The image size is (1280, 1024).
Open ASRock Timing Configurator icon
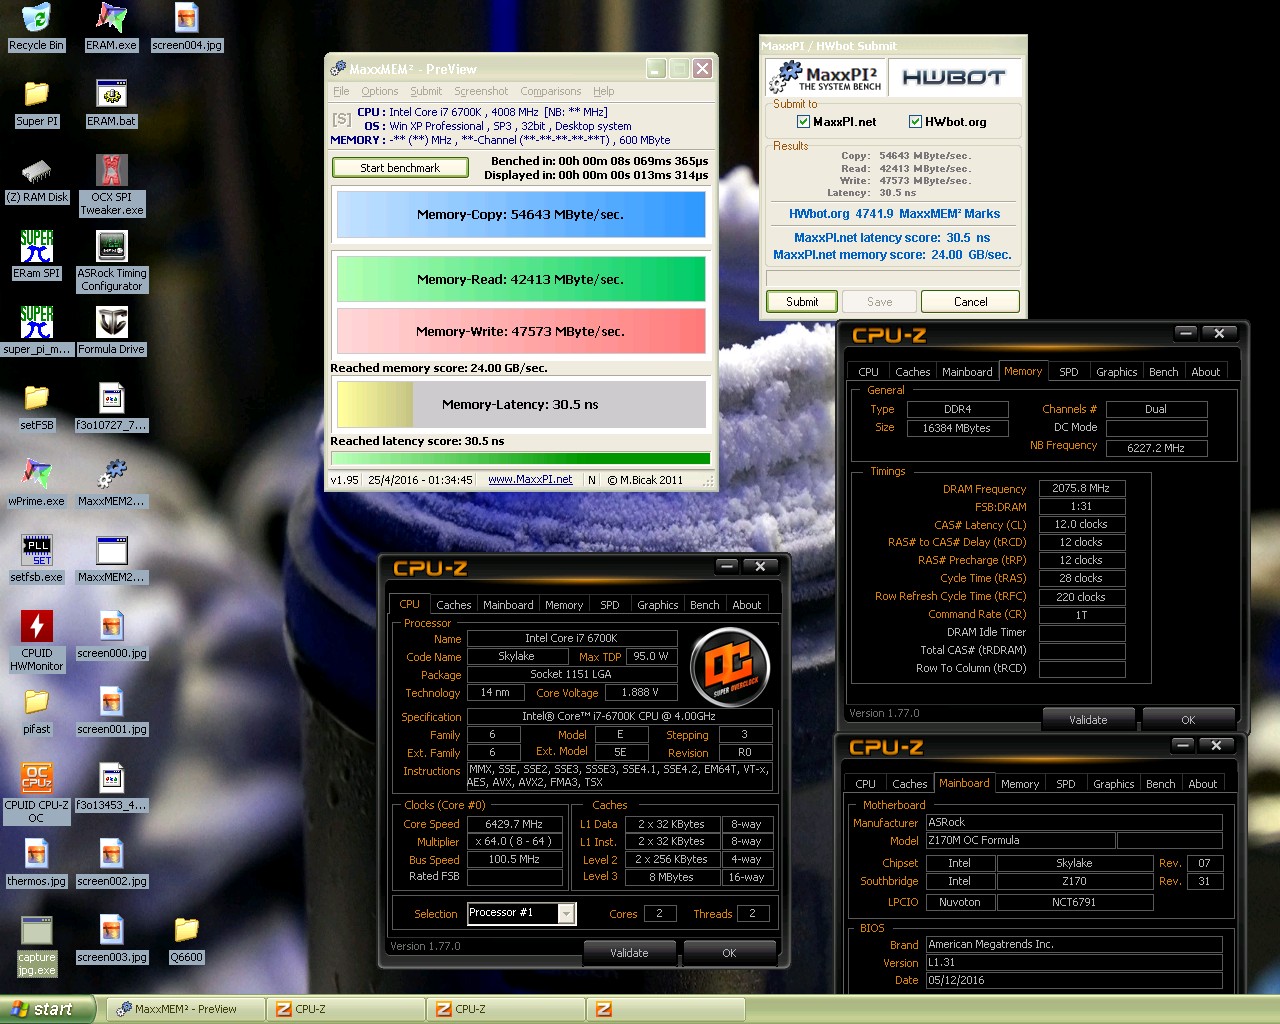point(111,261)
